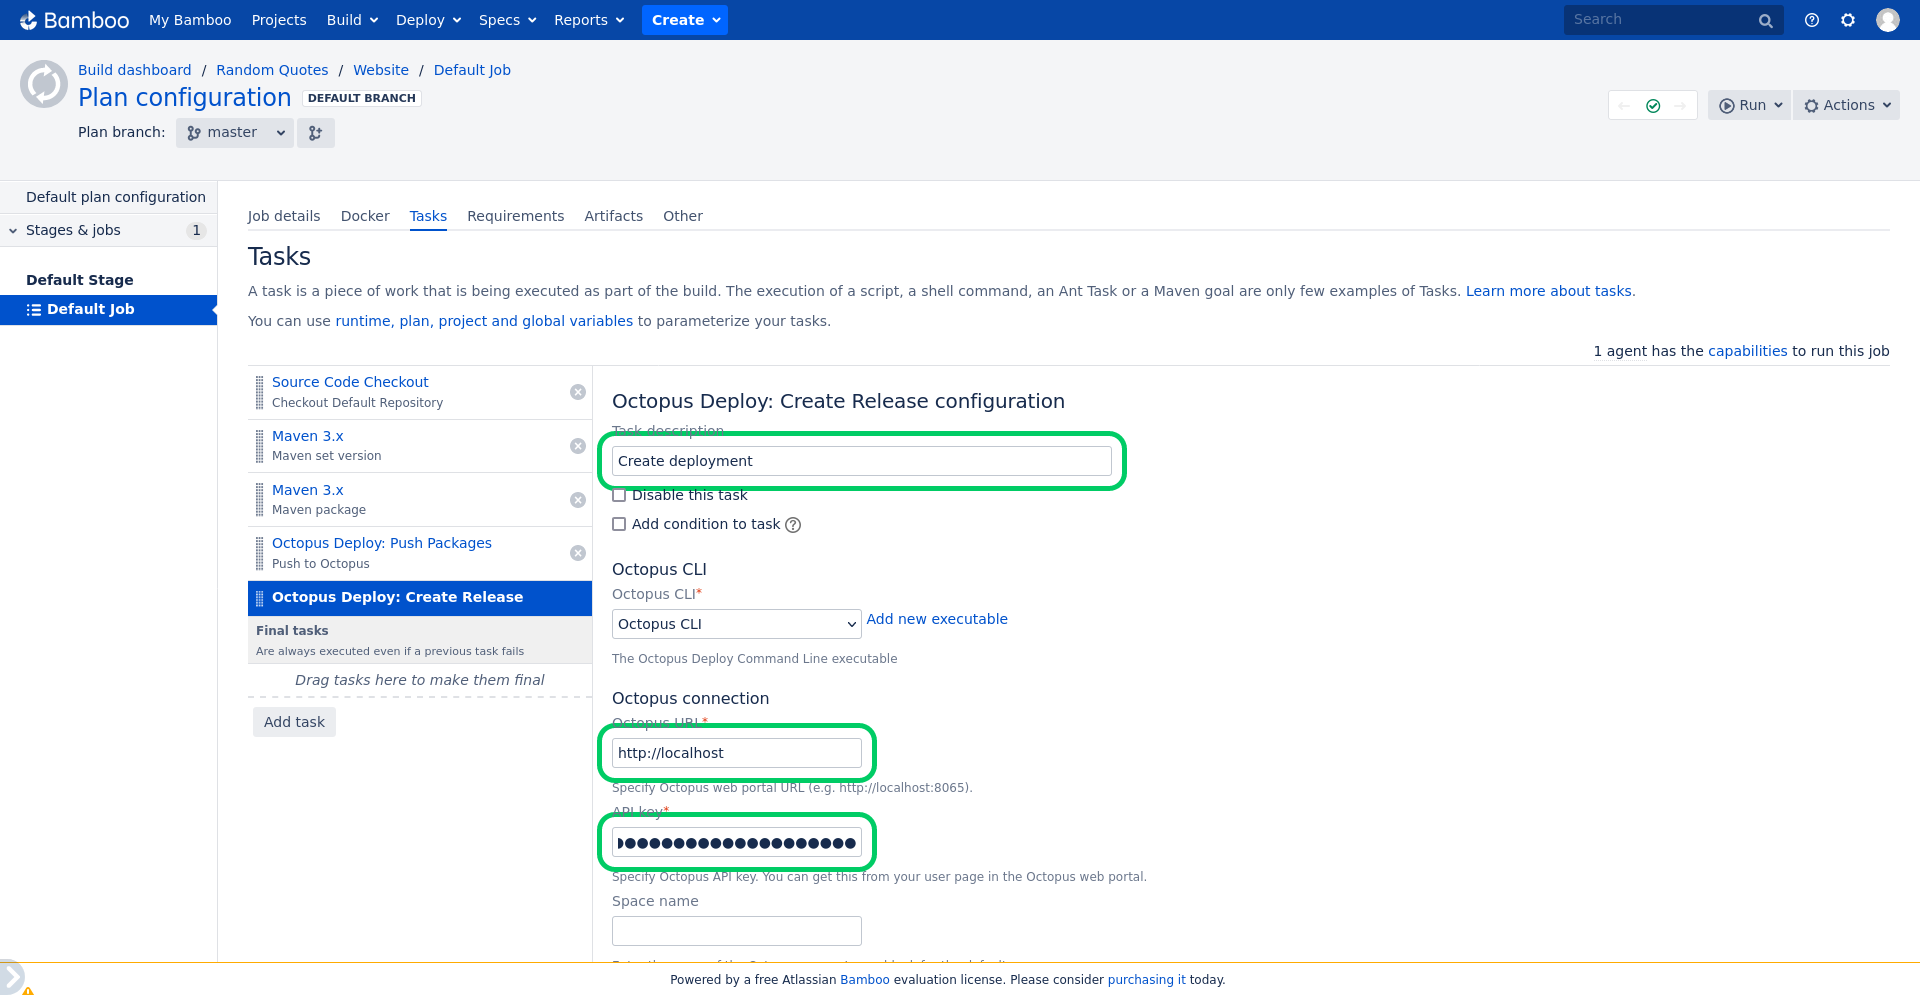Open My Bamboo in the top nav

(x=190, y=20)
